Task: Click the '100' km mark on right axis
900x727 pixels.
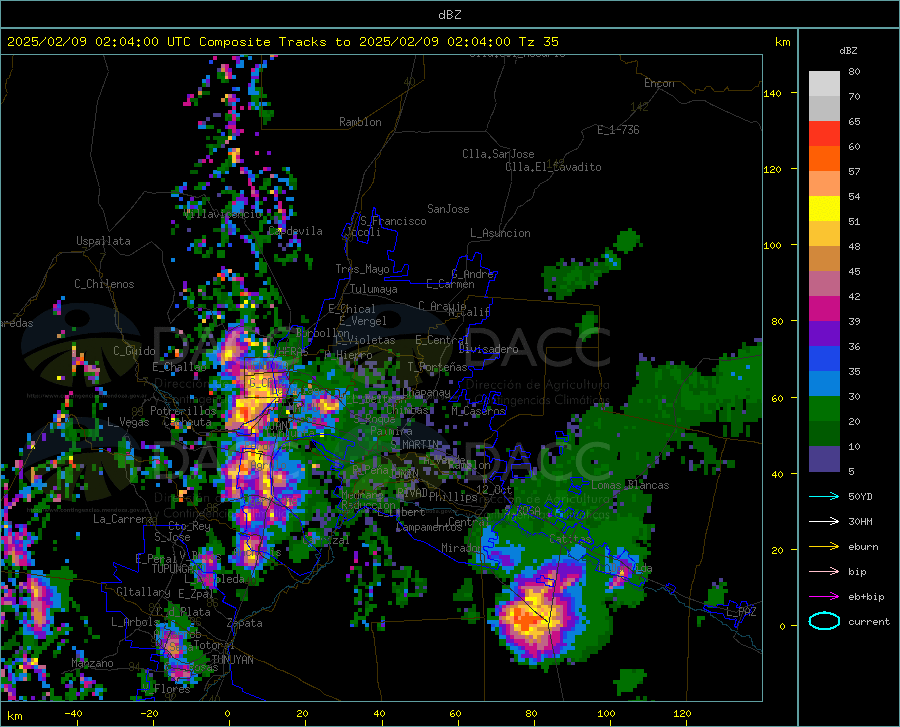Action: tap(772, 245)
